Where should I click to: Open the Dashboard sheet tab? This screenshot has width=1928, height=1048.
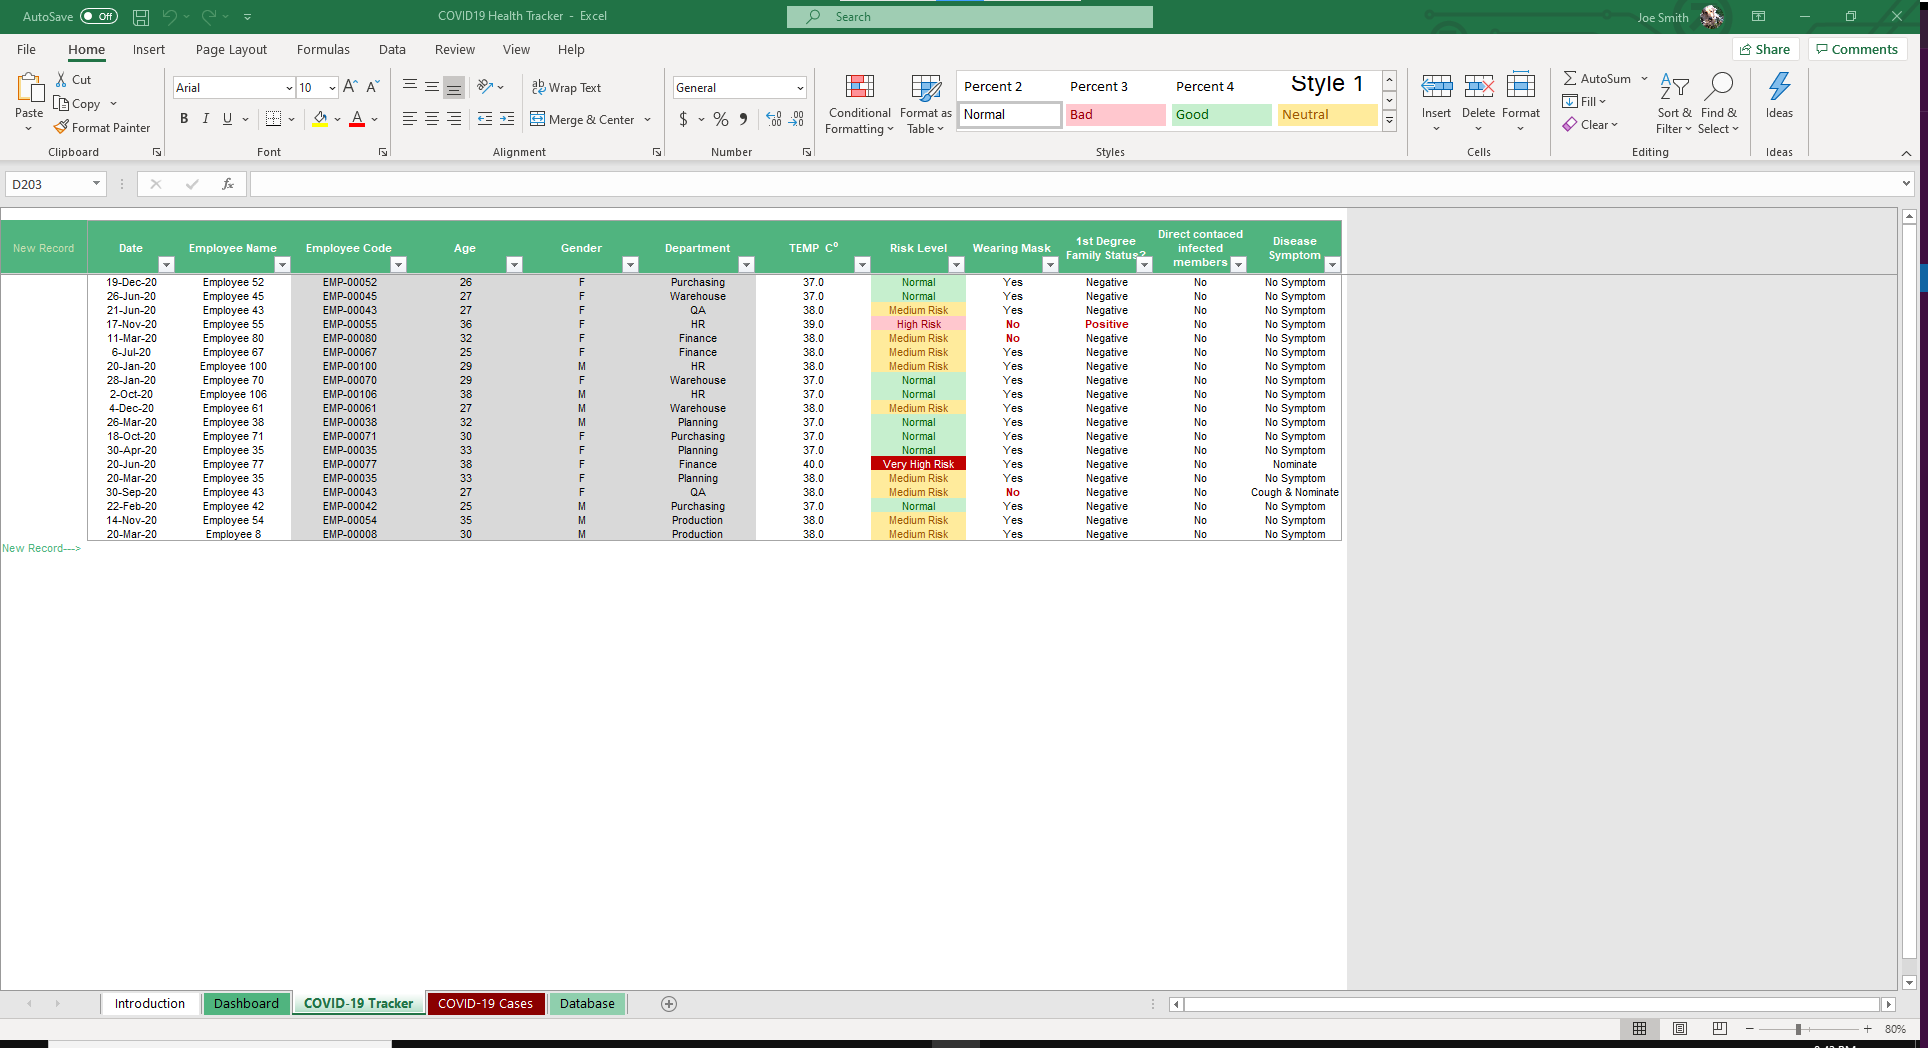pos(246,1003)
